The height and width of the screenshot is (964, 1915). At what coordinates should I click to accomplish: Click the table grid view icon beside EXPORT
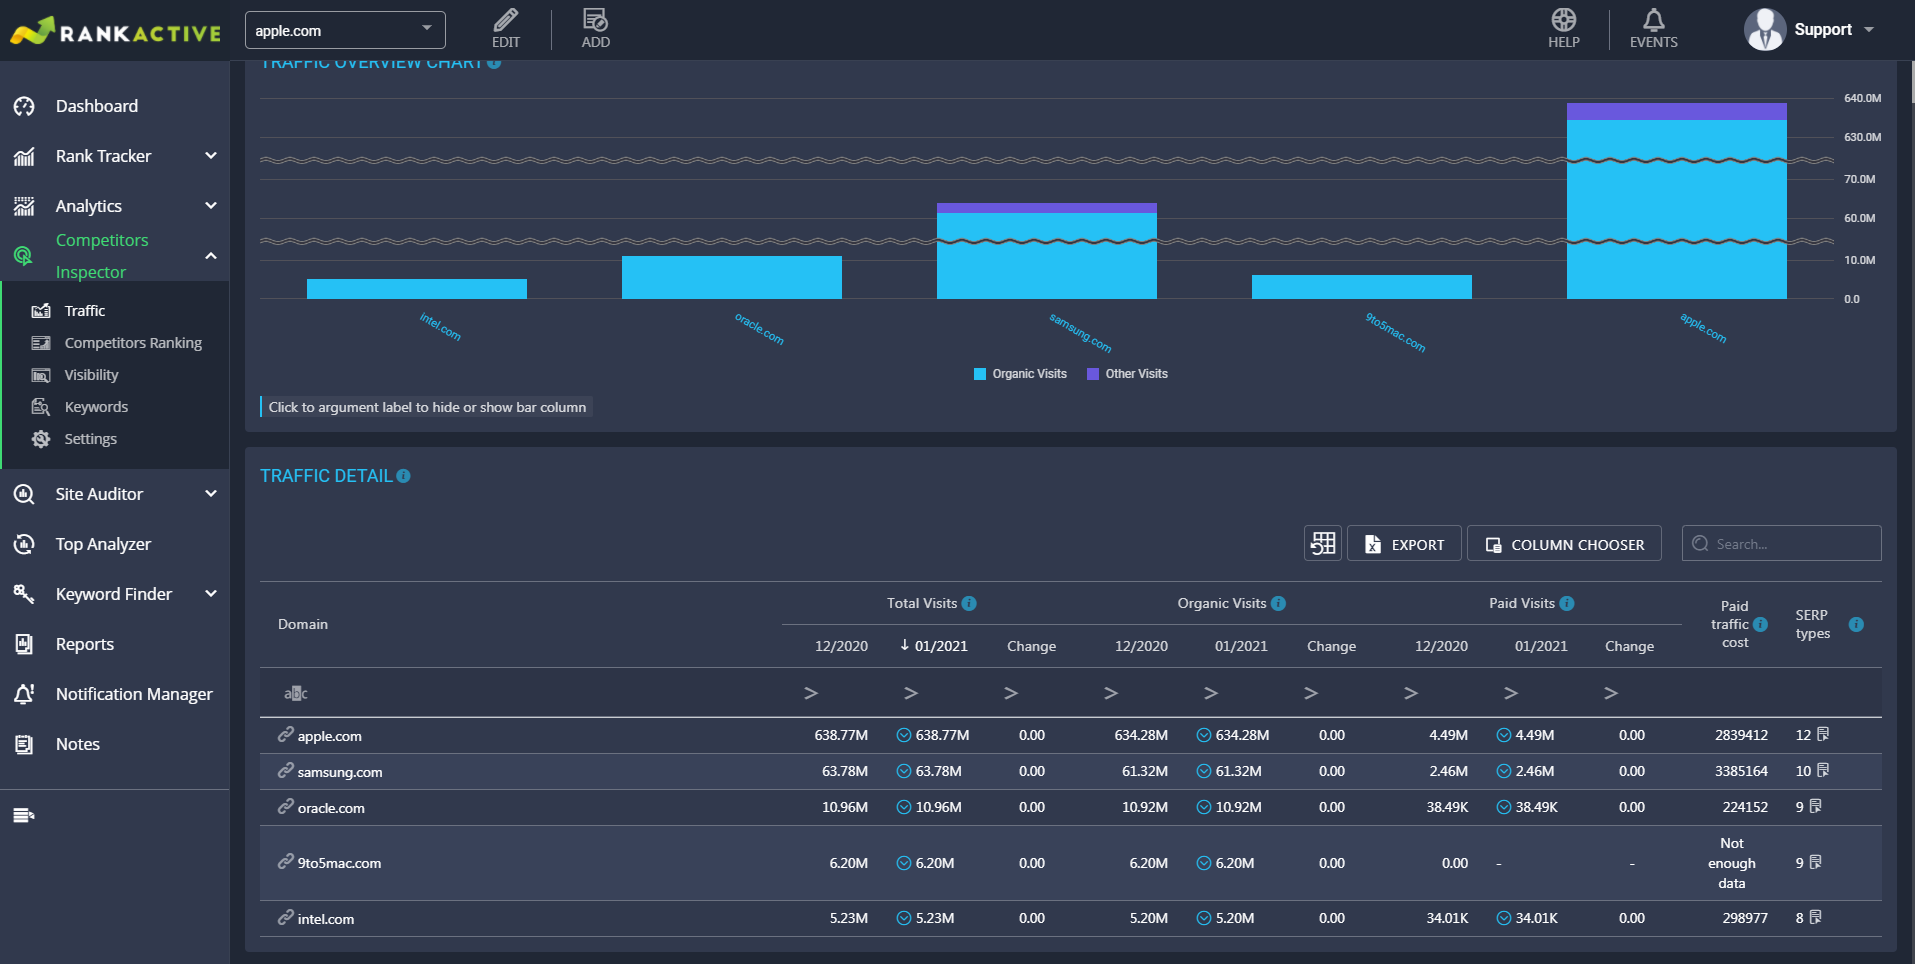[x=1323, y=543]
